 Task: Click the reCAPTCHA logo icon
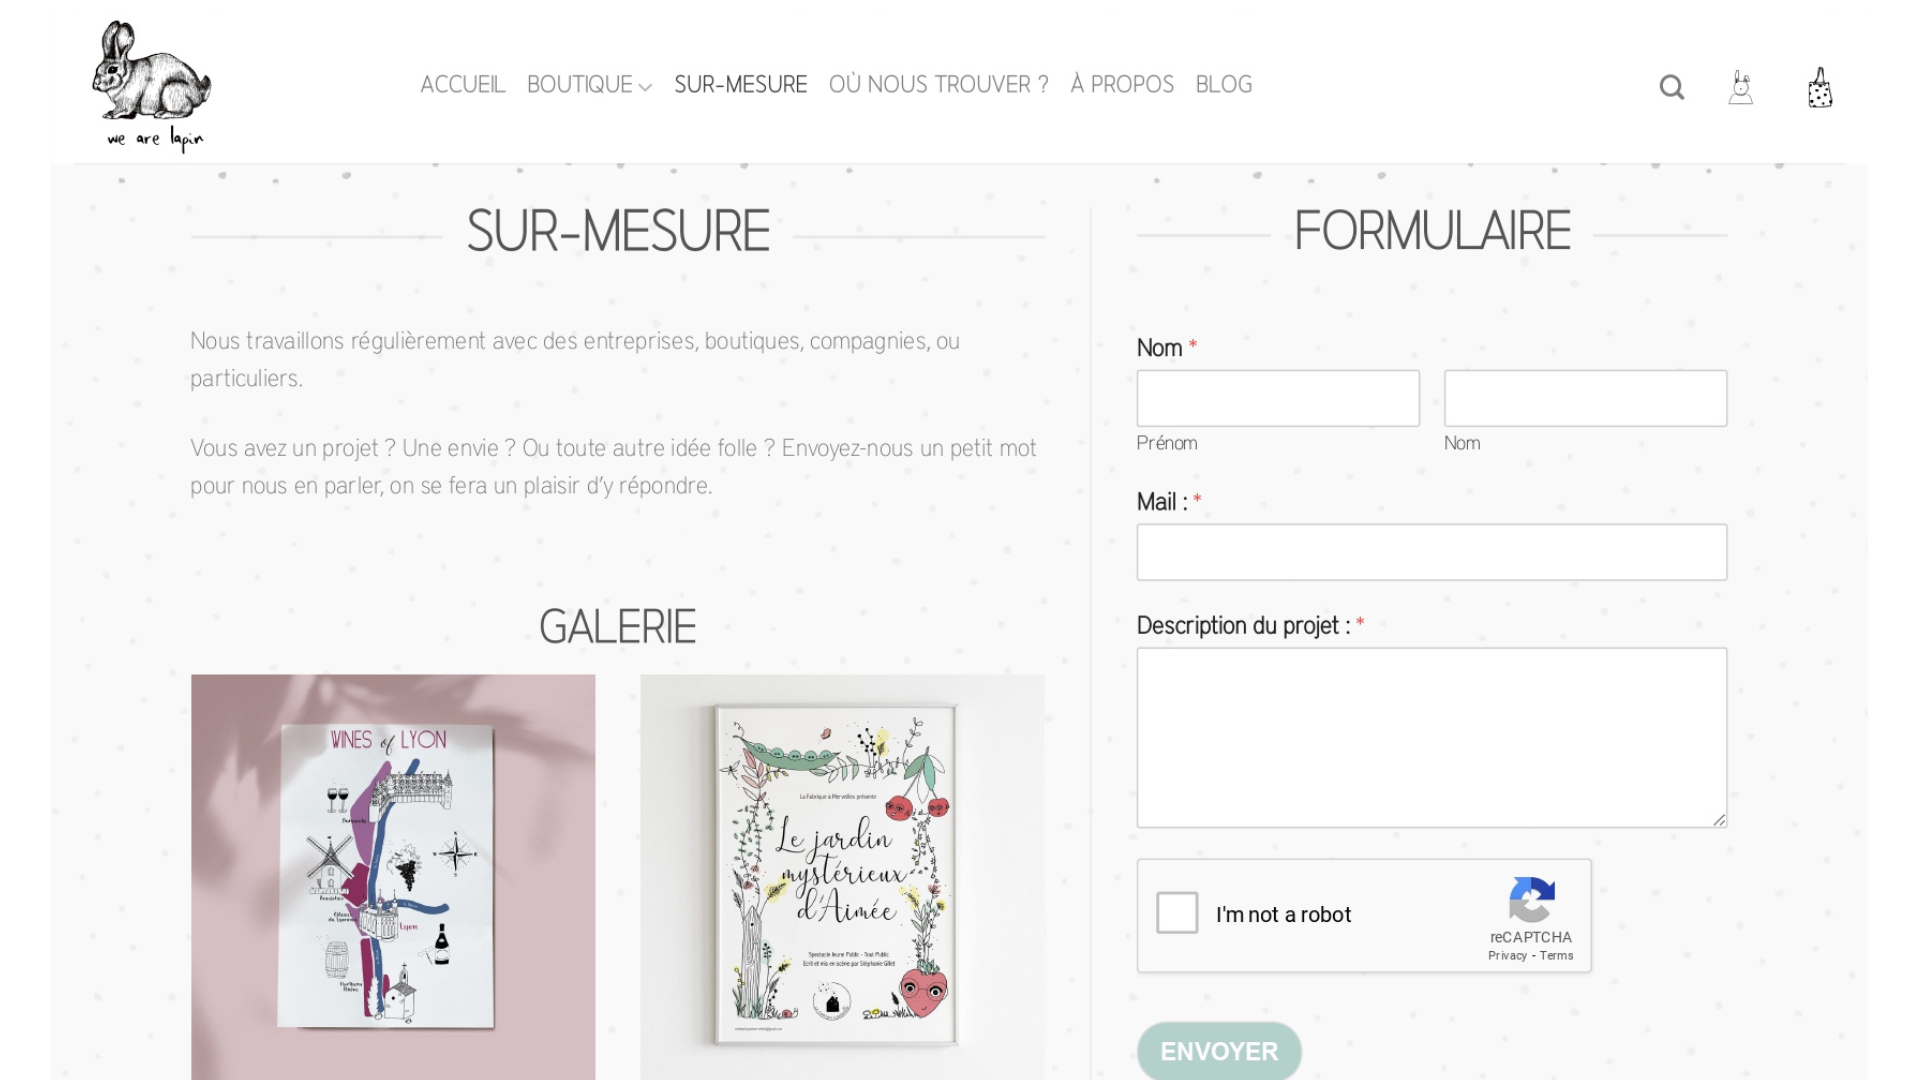1531,900
